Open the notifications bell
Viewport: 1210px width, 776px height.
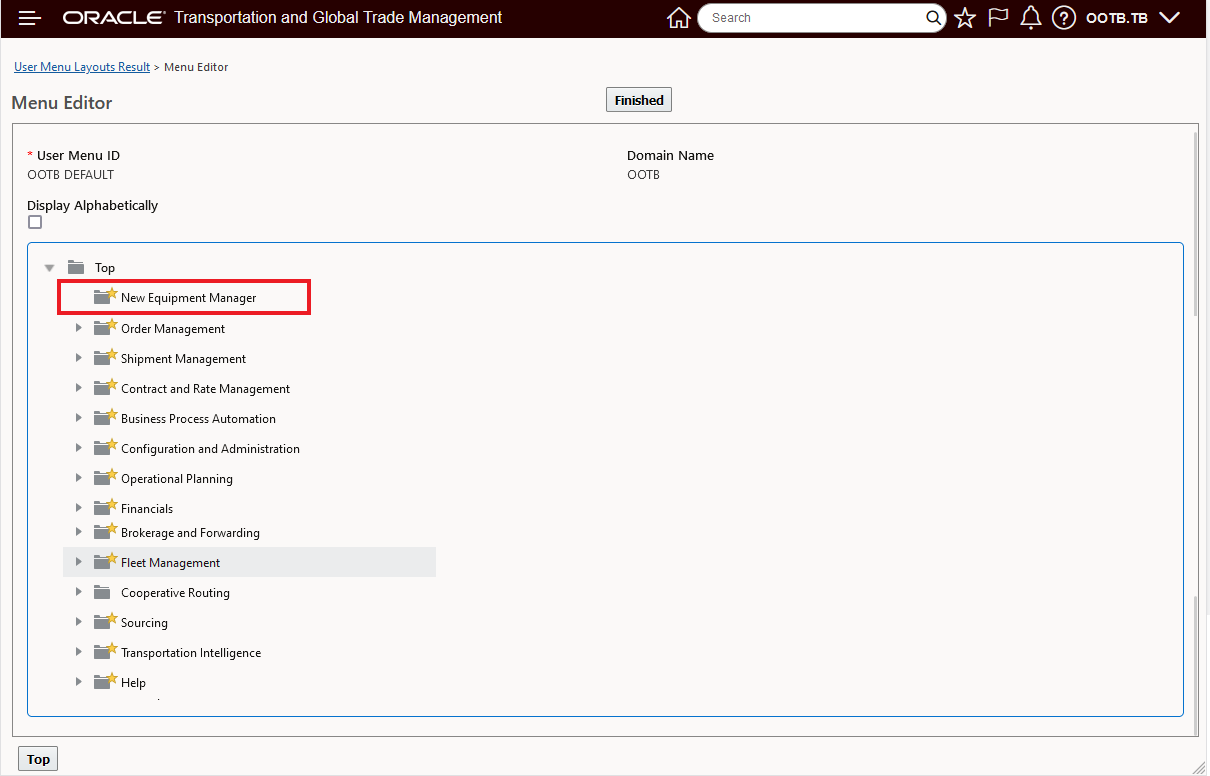(x=1031, y=18)
